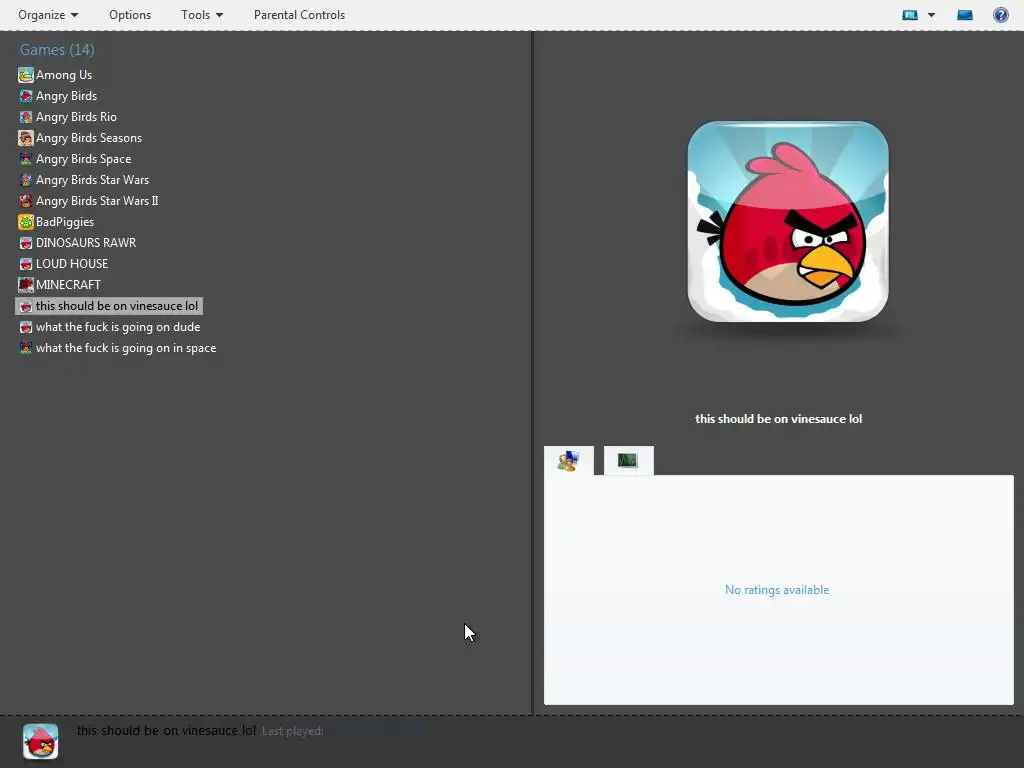This screenshot has width=1024, height=768.
Task: Click the large Angry Birds box art
Action: [x=788, y=221]
